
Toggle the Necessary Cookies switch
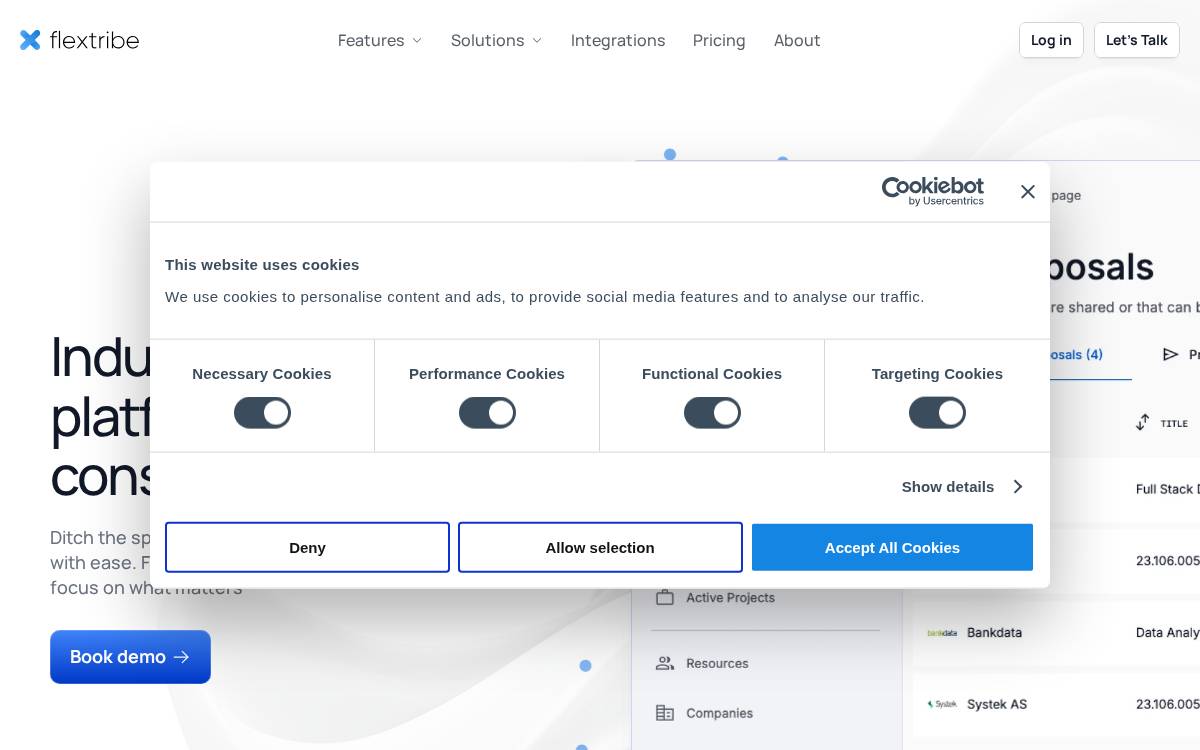pyautogui.click(x=262, y=413)
